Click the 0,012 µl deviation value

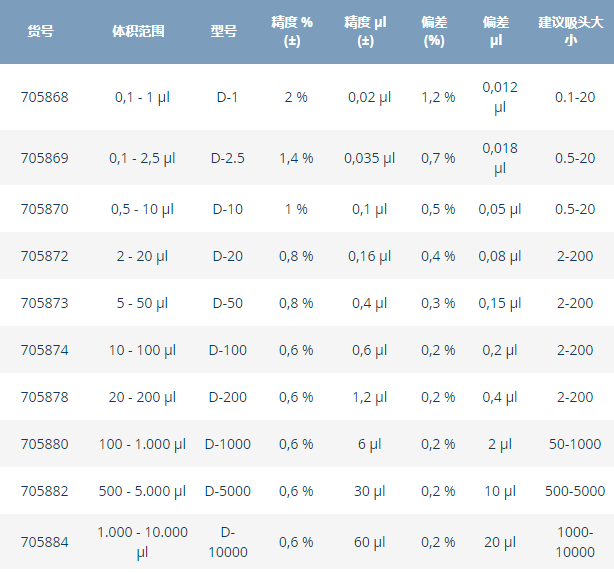coord(500,97)
